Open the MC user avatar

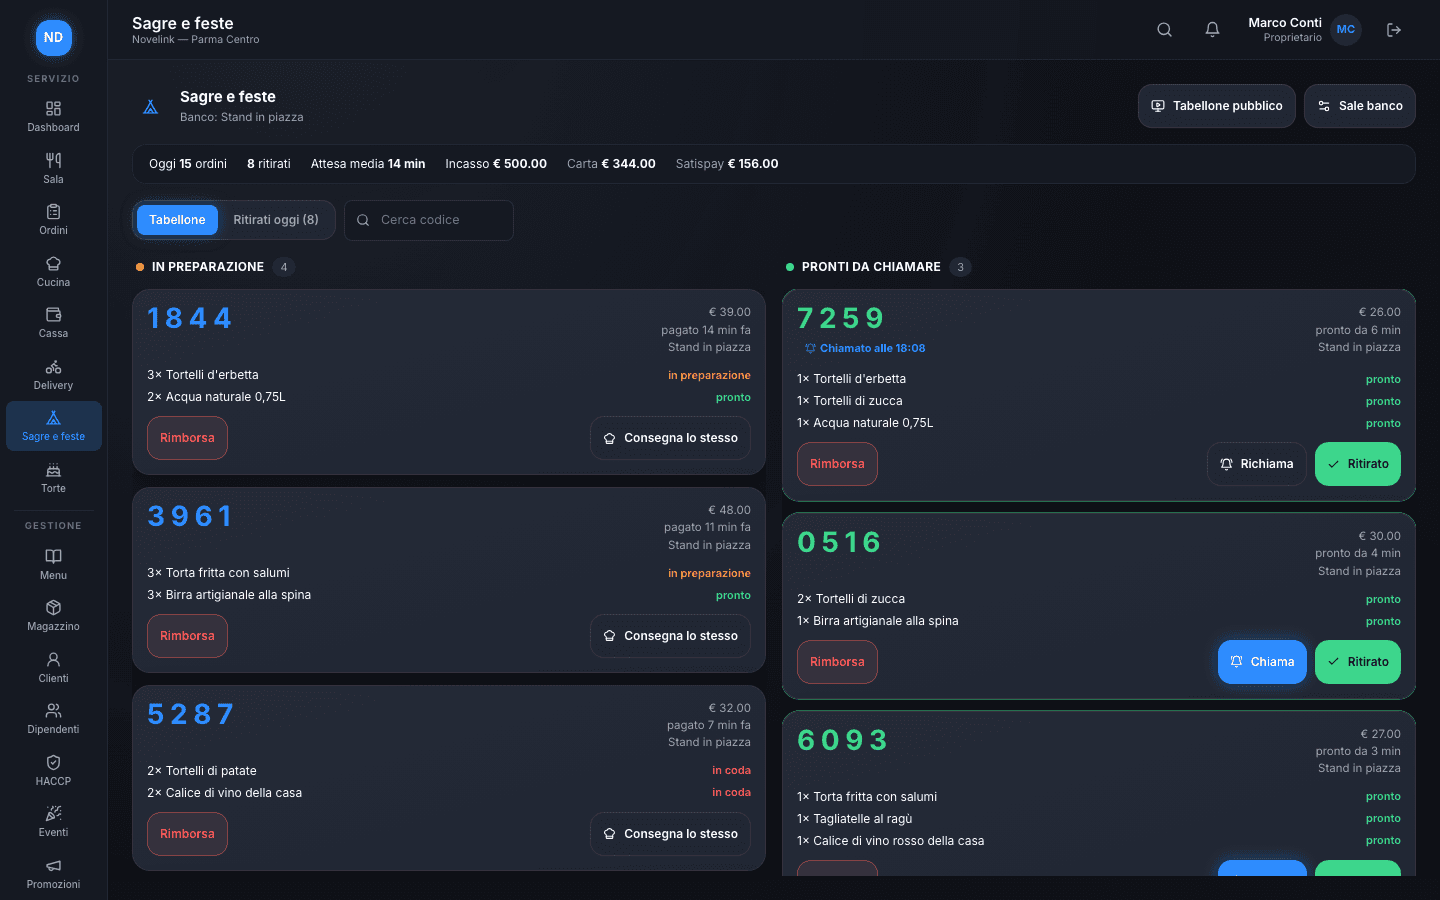pyautogui.click(x=1346, y=29)
